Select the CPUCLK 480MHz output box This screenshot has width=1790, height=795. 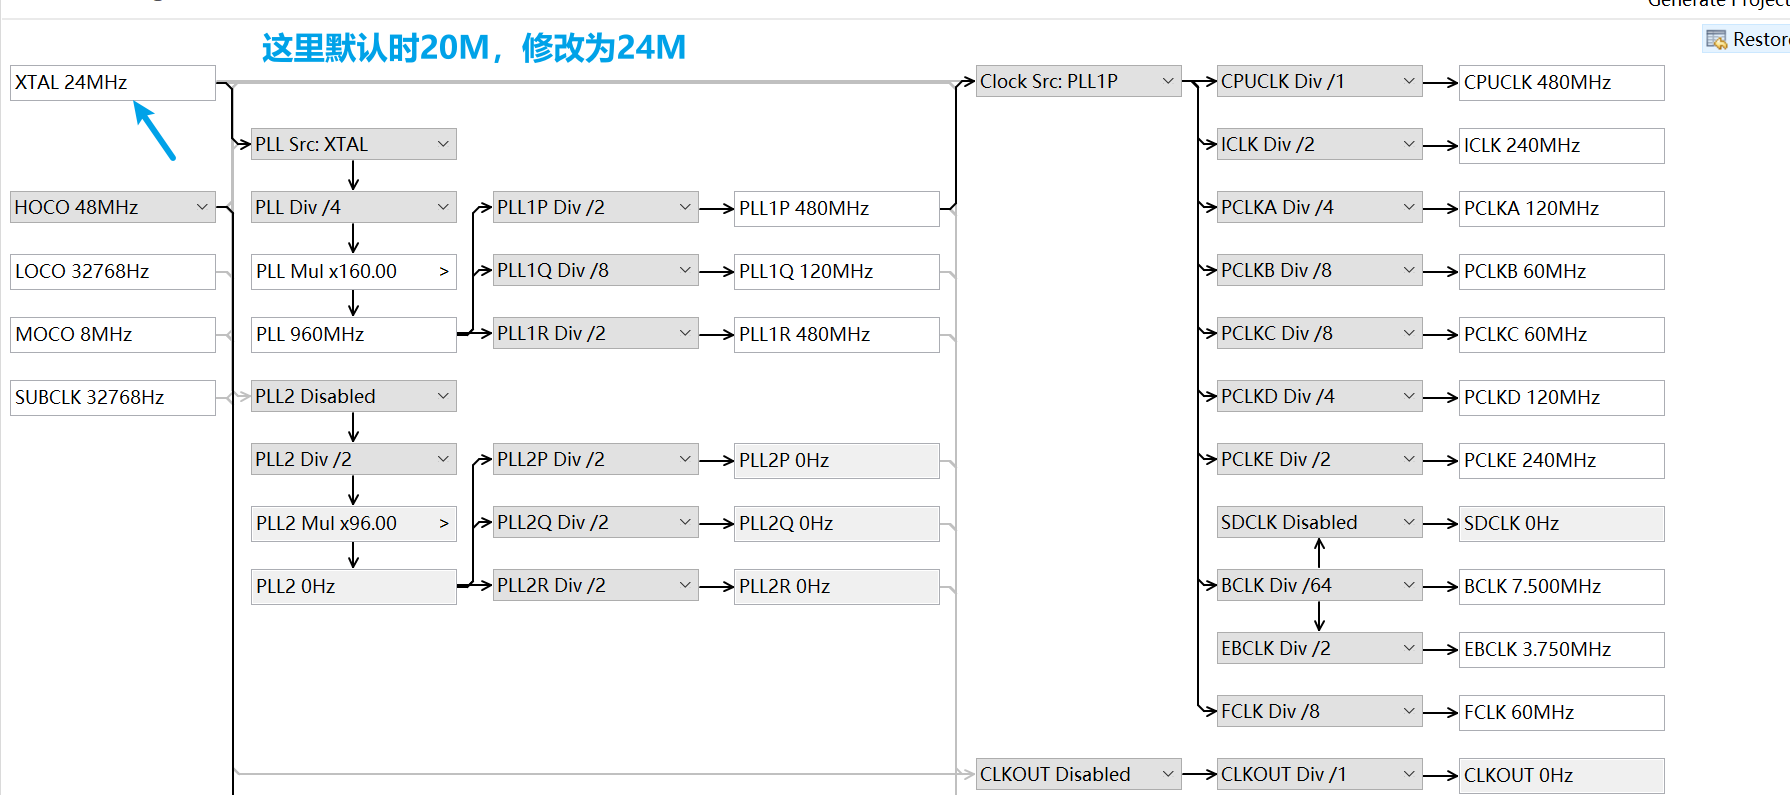[x=1562, y=83]
